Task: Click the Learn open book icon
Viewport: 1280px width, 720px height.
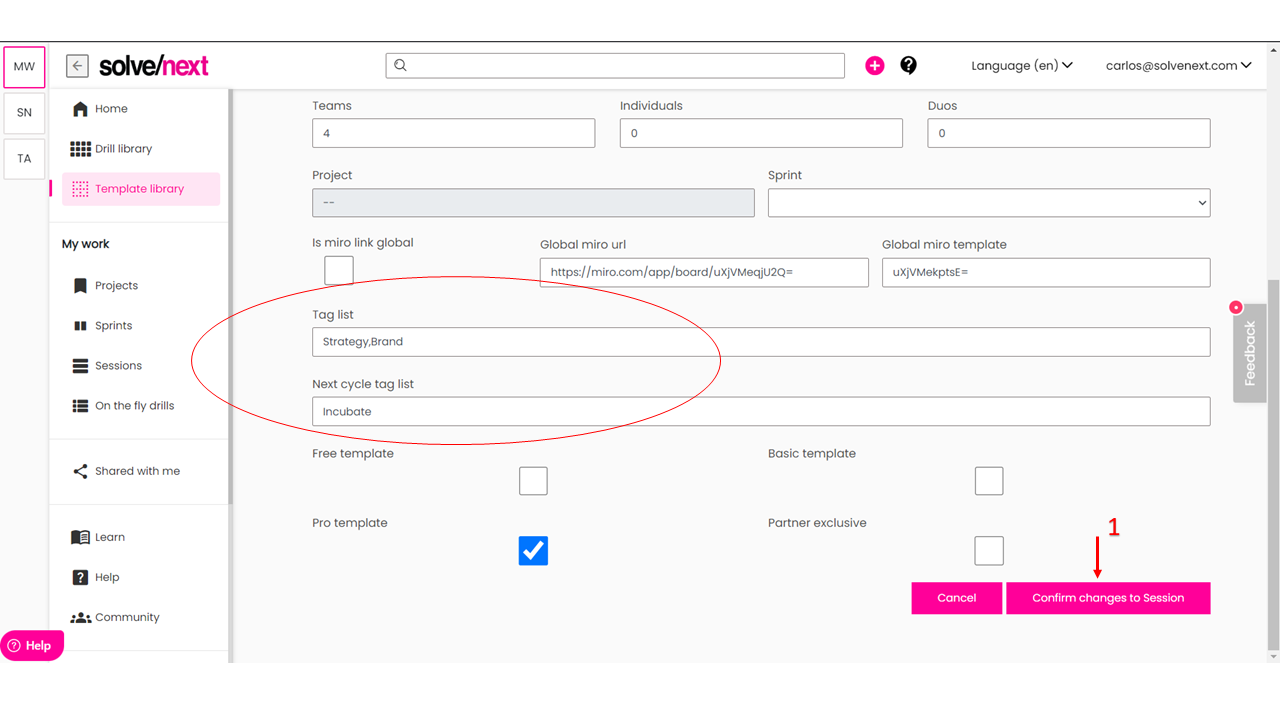Action: [x=81, y=537]
